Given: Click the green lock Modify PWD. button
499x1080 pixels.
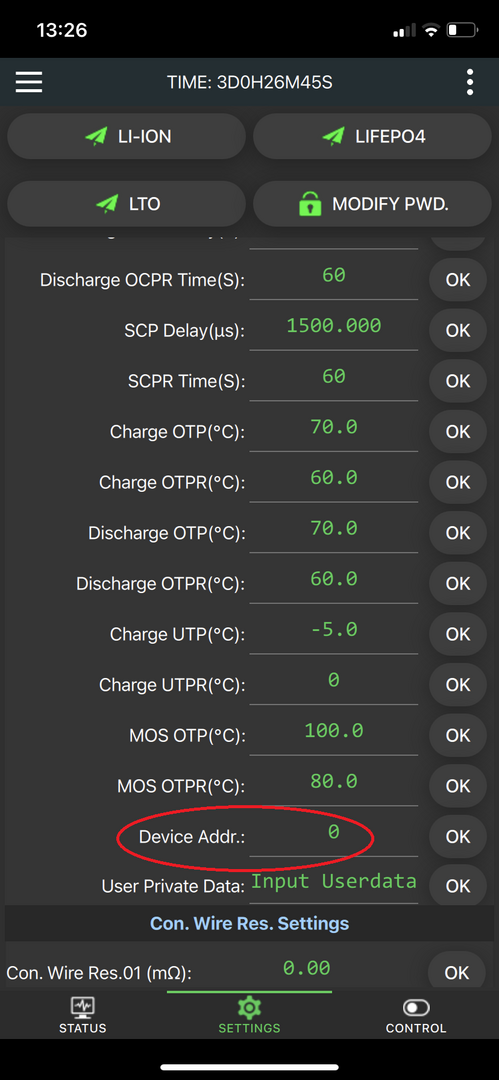Looking at the screenshot, I should coord(372,204).
